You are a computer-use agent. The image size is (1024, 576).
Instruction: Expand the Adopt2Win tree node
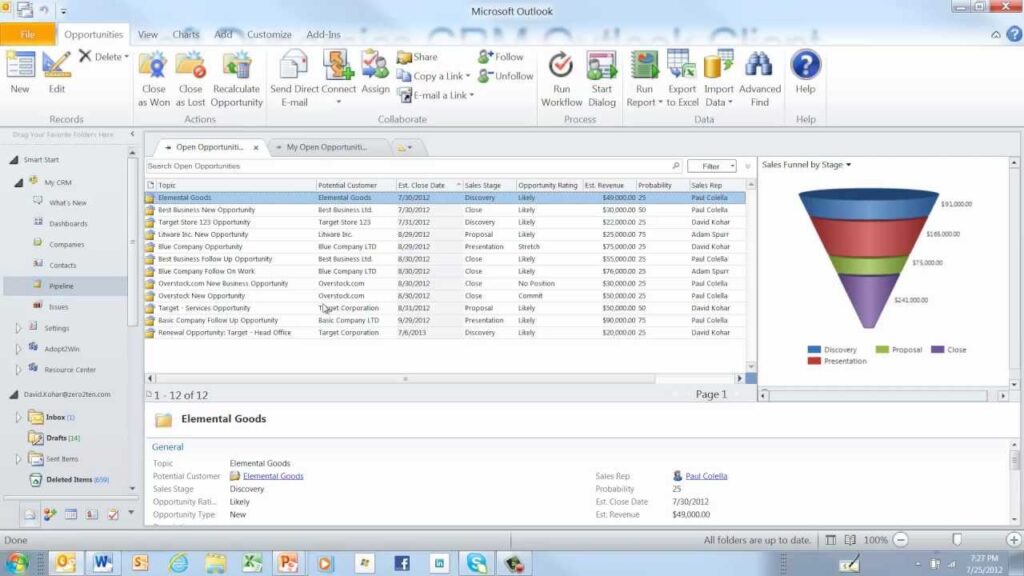18,349
